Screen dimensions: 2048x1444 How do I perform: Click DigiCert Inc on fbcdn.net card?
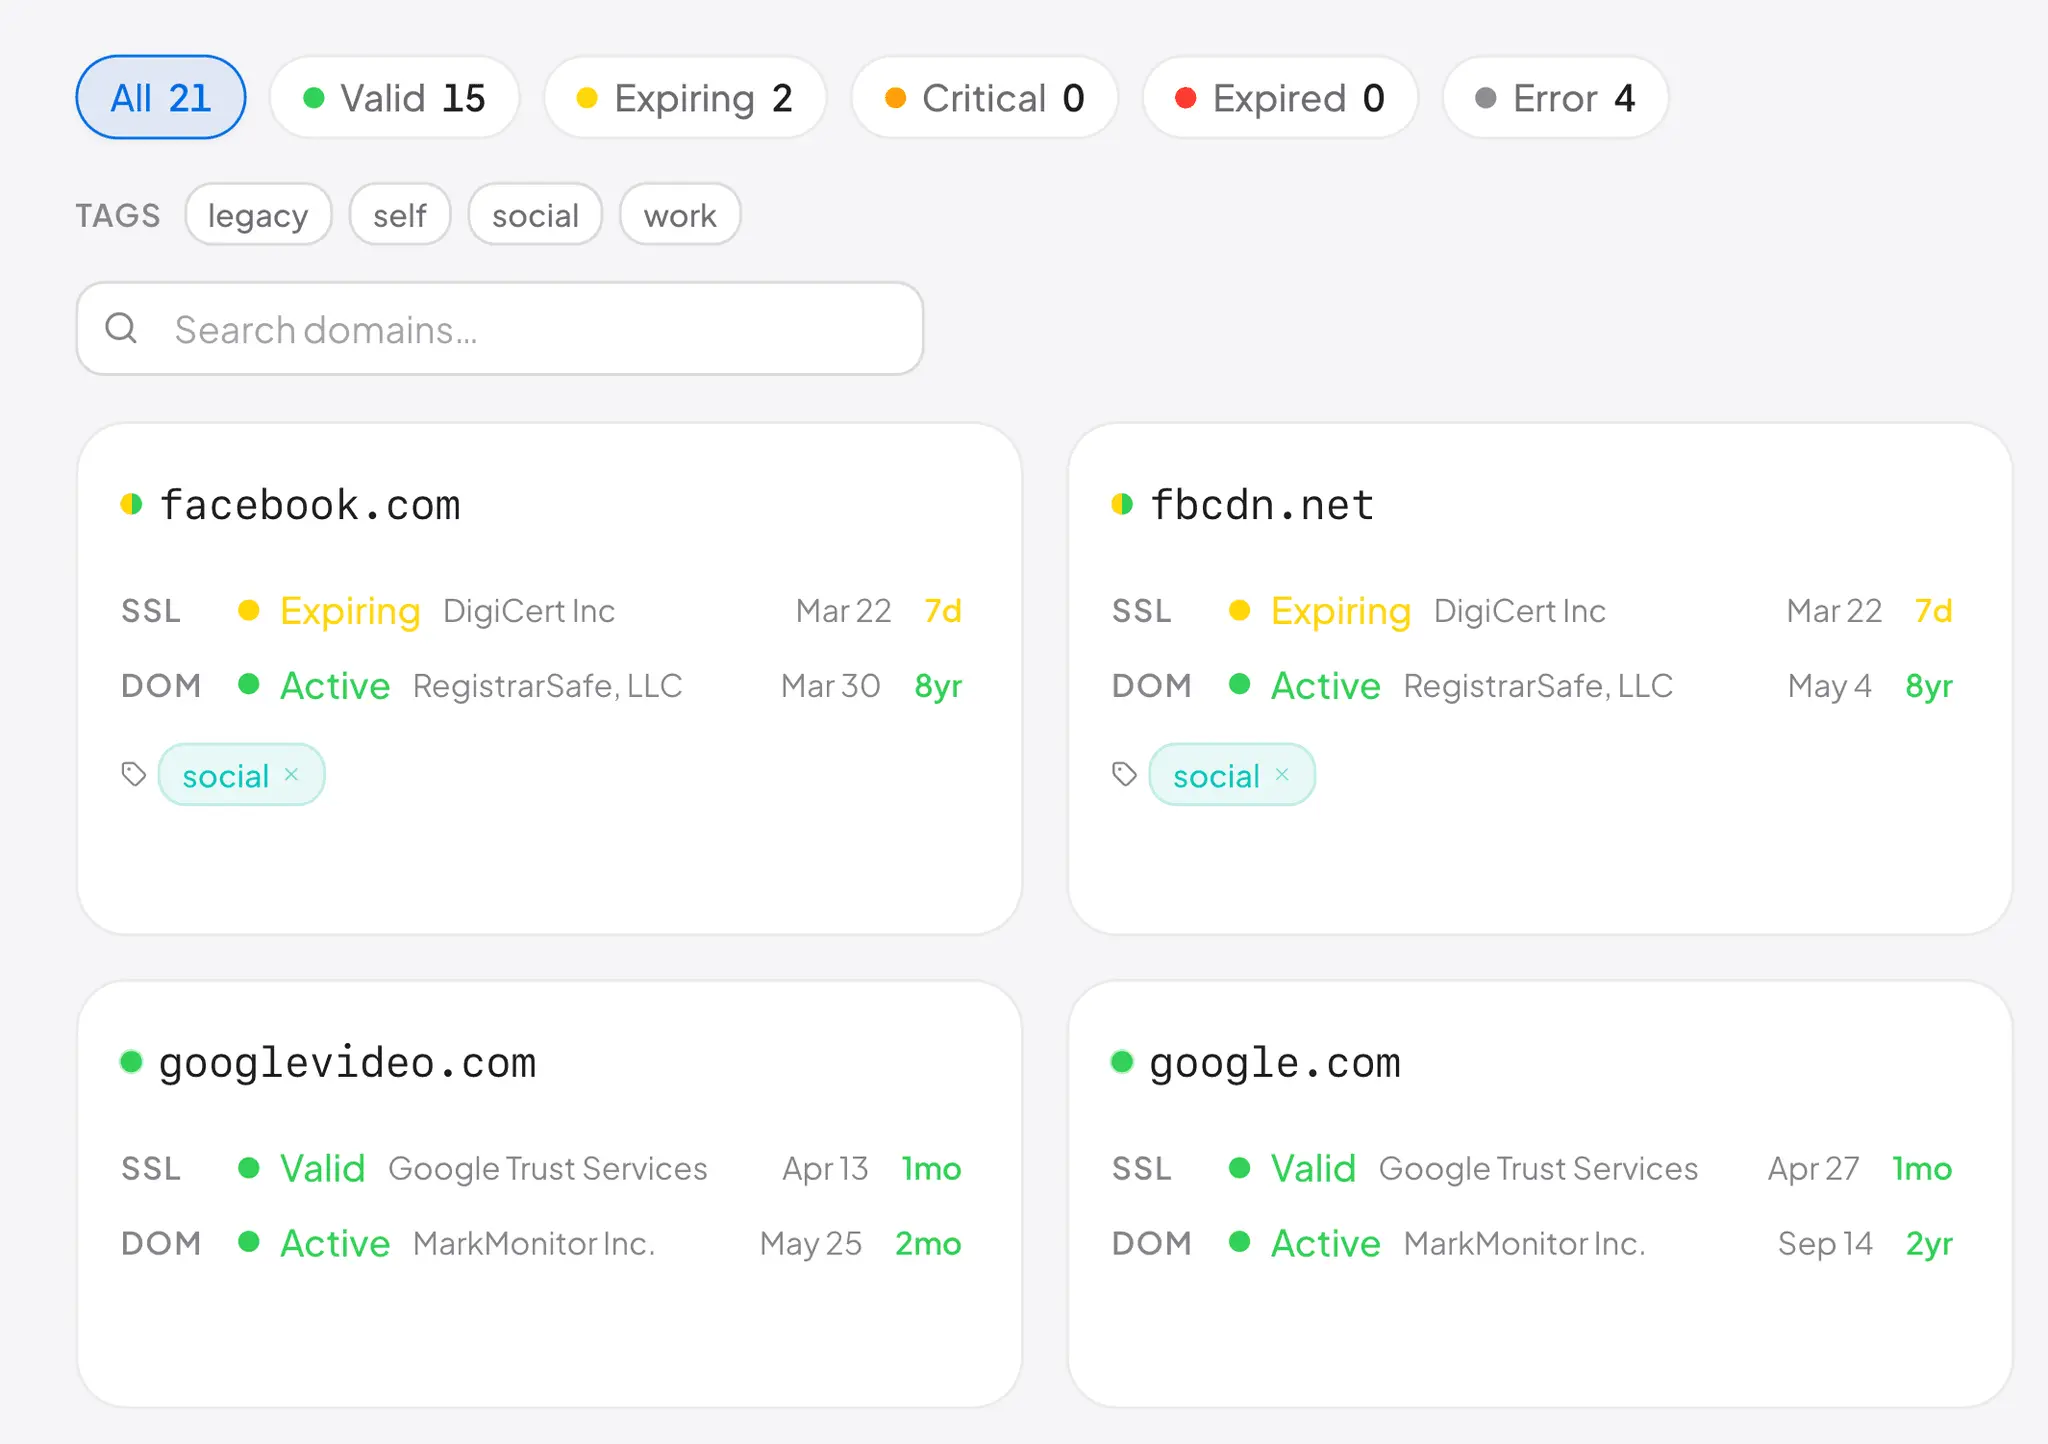pos(1520,610)
